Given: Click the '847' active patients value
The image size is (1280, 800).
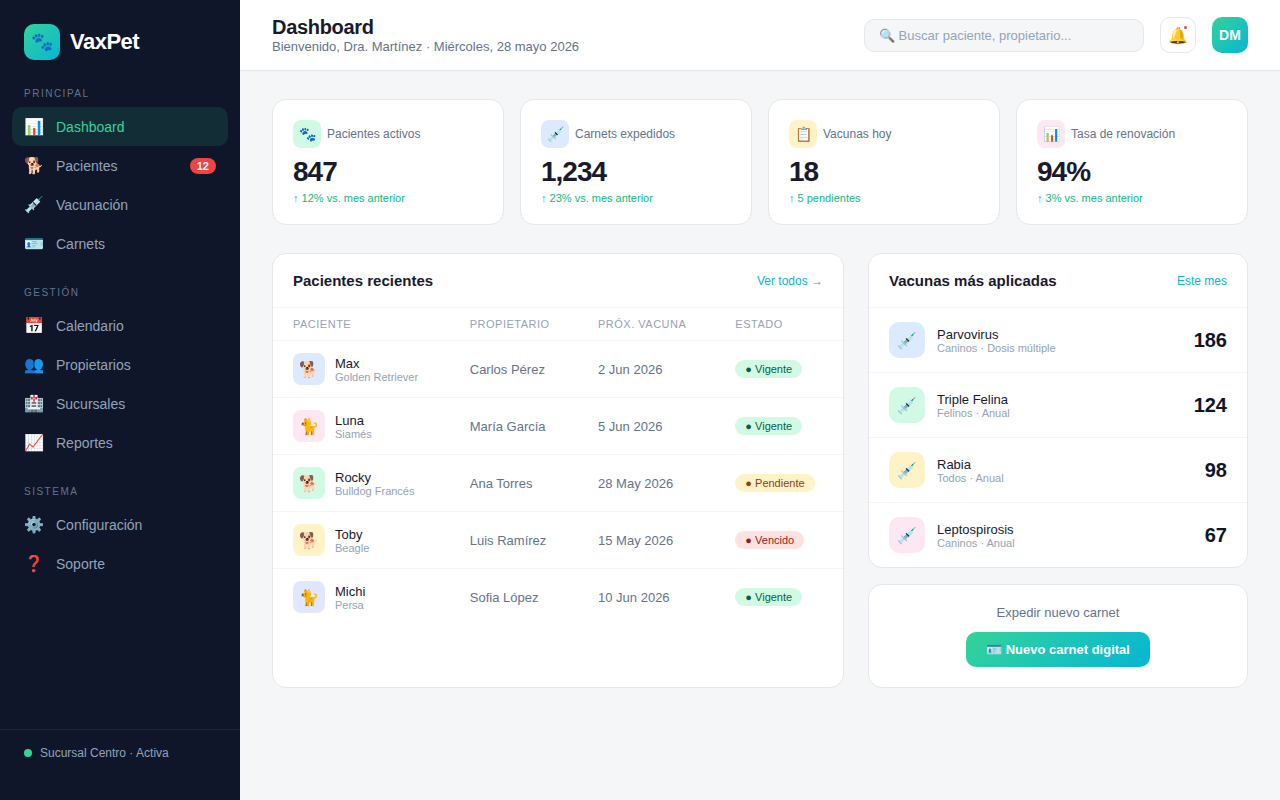Looking at the screenshot, I should (315, 172).
